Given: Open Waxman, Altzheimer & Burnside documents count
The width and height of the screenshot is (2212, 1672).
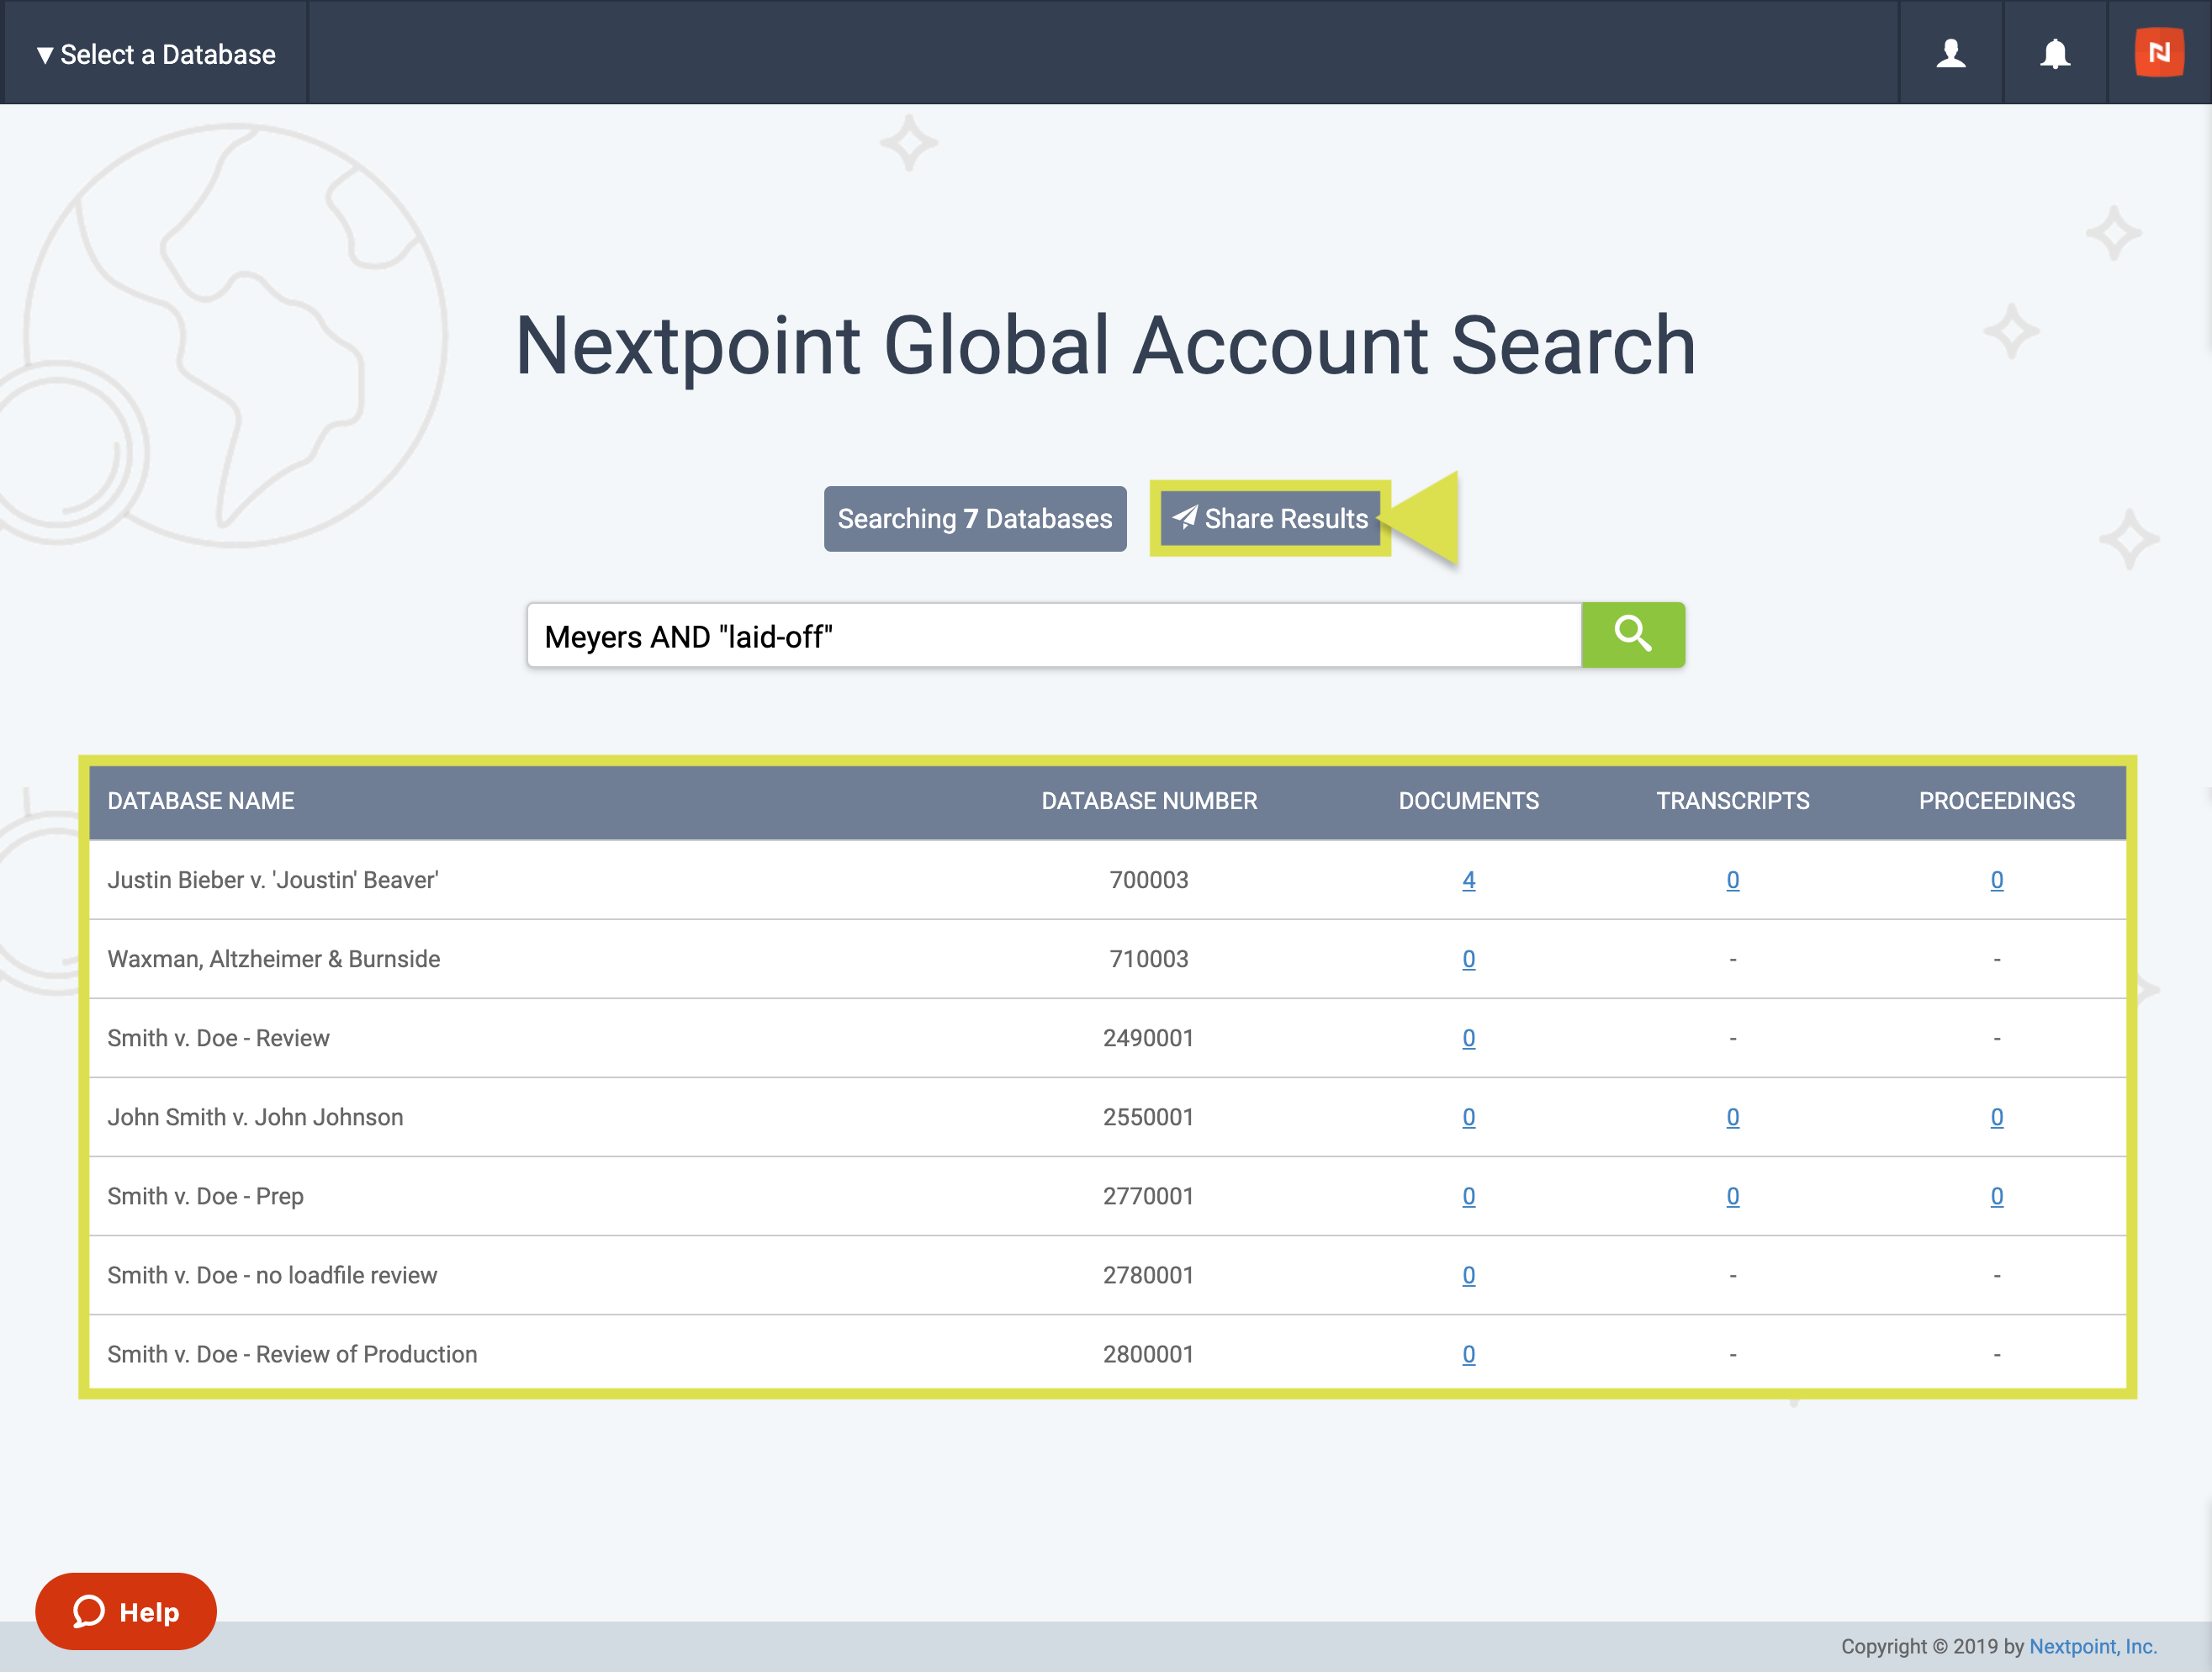Looking at the screenshot, I should coord(1468,959).
